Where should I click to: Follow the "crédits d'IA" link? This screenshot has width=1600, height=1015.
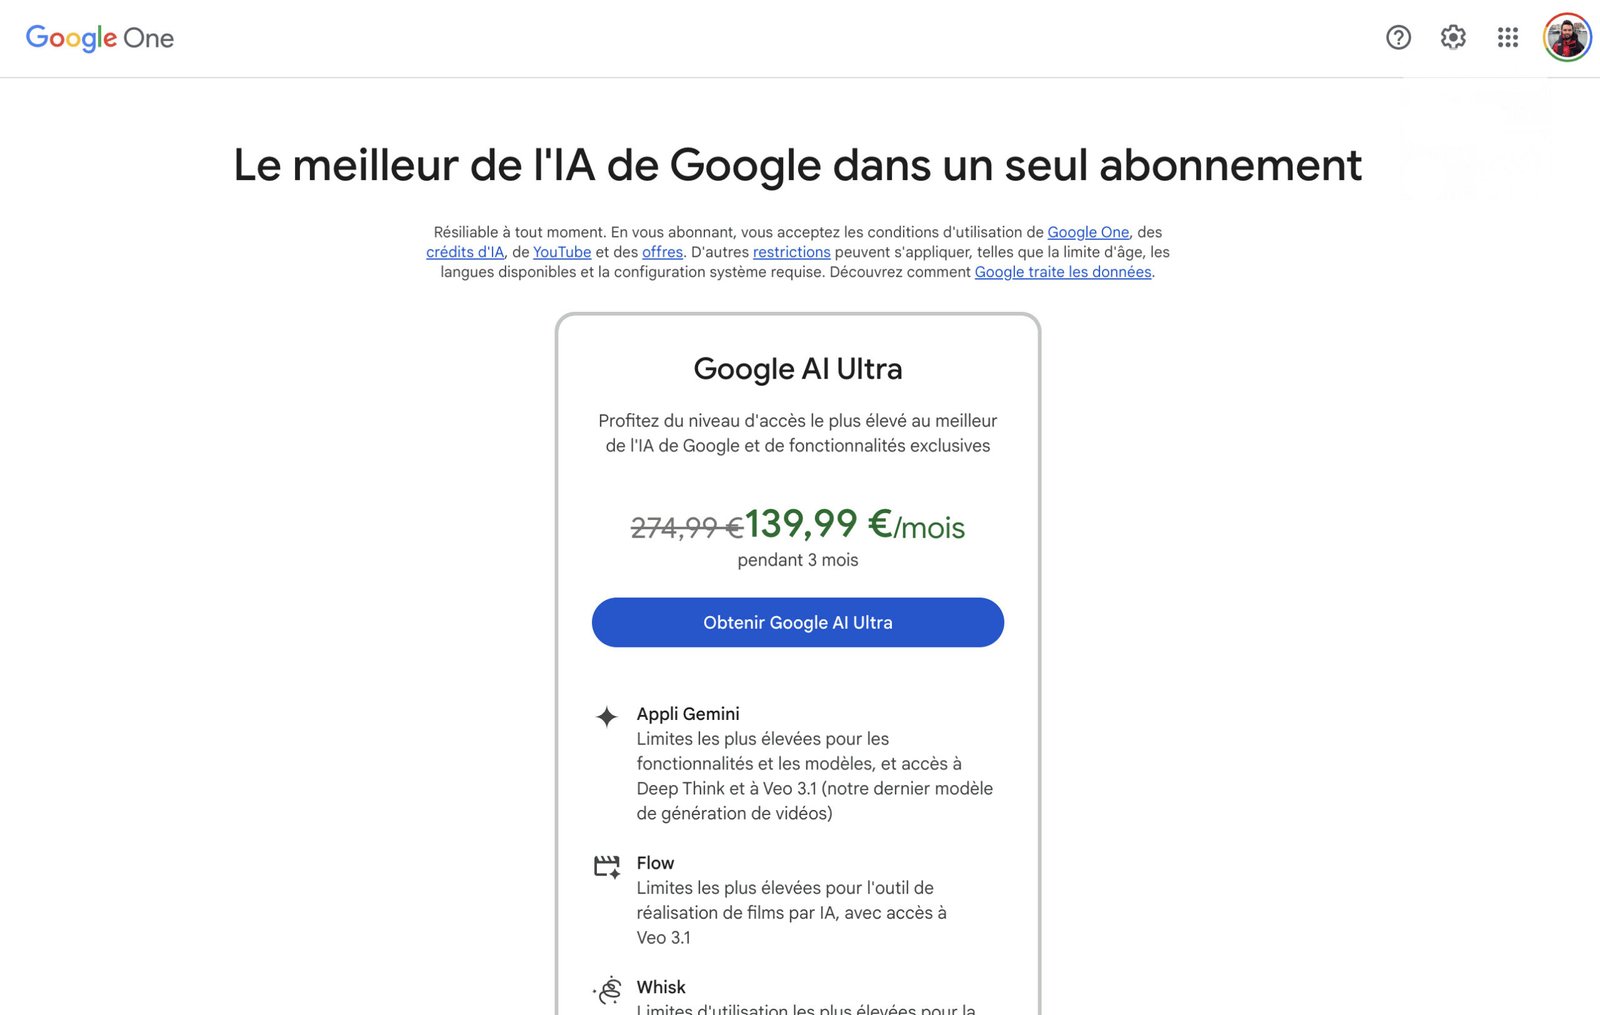pyautogui.click(x=465, y=252)
